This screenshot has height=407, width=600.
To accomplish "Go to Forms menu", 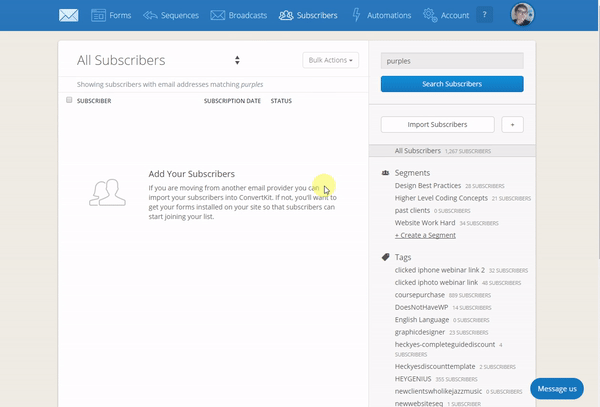I will tap(120, 15).
